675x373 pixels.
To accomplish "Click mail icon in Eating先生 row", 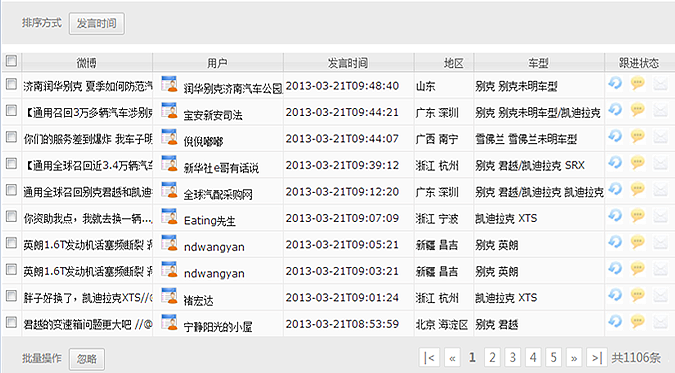I will (660, 216).
